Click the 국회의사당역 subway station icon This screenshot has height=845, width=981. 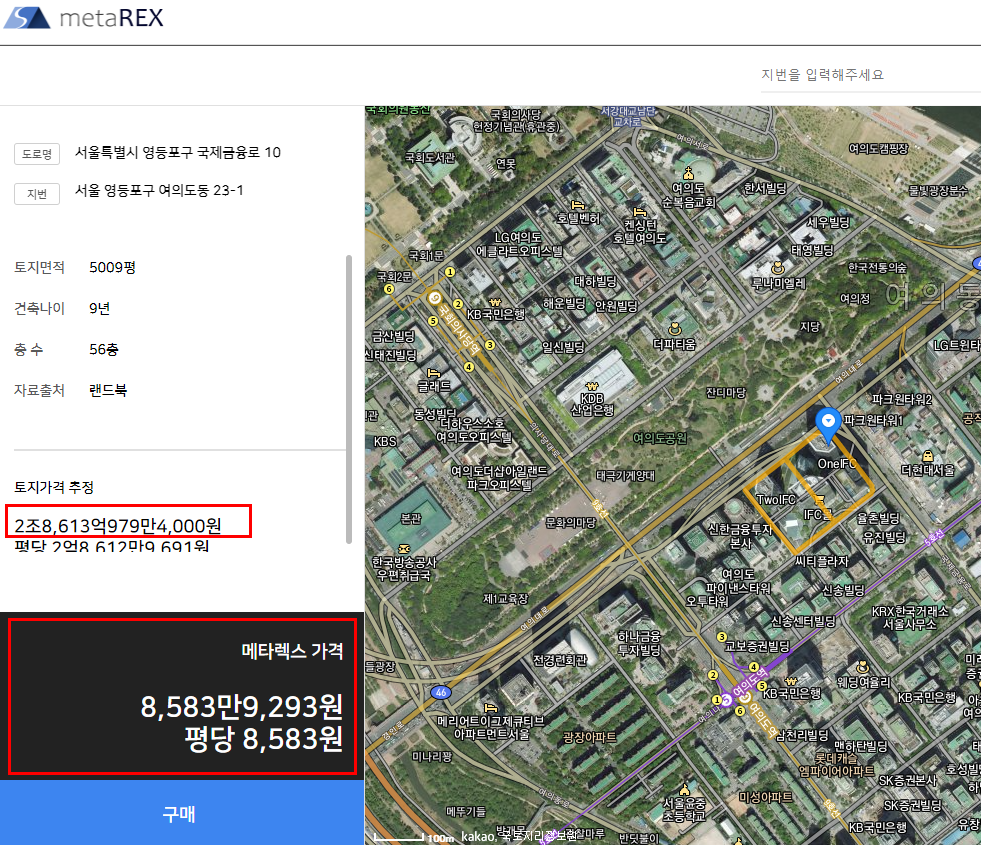[x=435, y=298]
